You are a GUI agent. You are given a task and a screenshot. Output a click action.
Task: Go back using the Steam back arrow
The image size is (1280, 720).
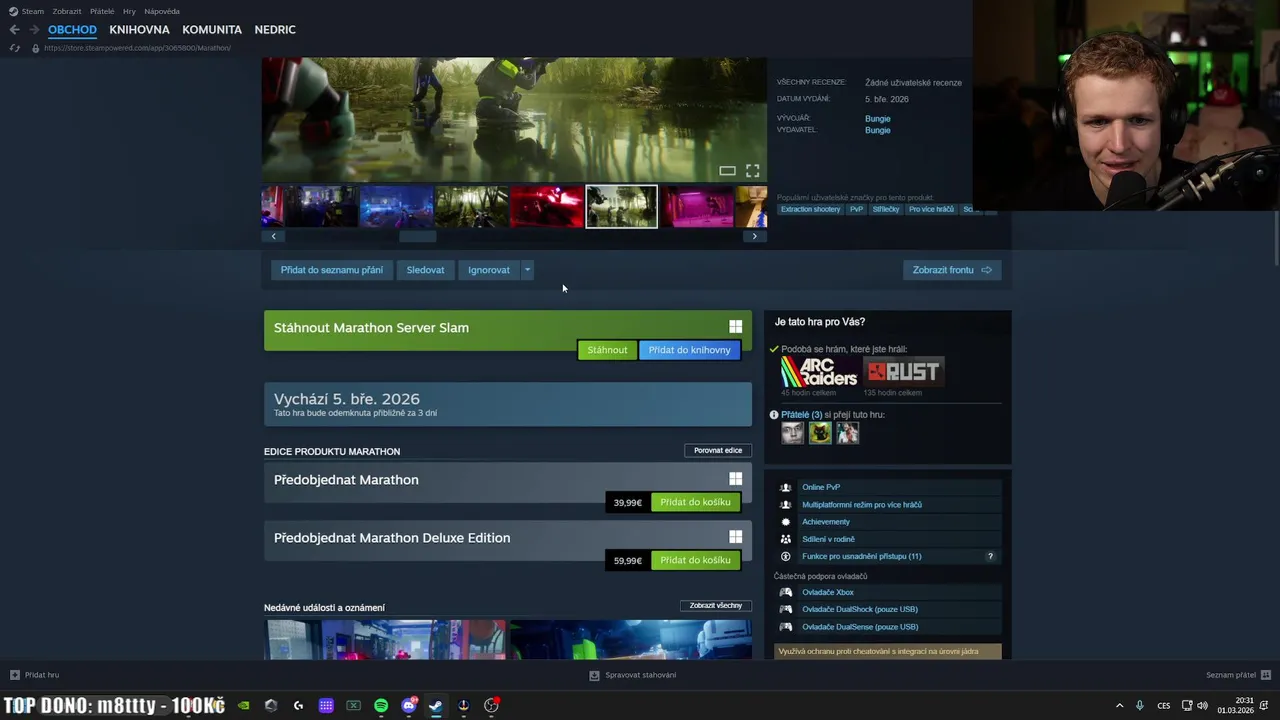[14, 30]
